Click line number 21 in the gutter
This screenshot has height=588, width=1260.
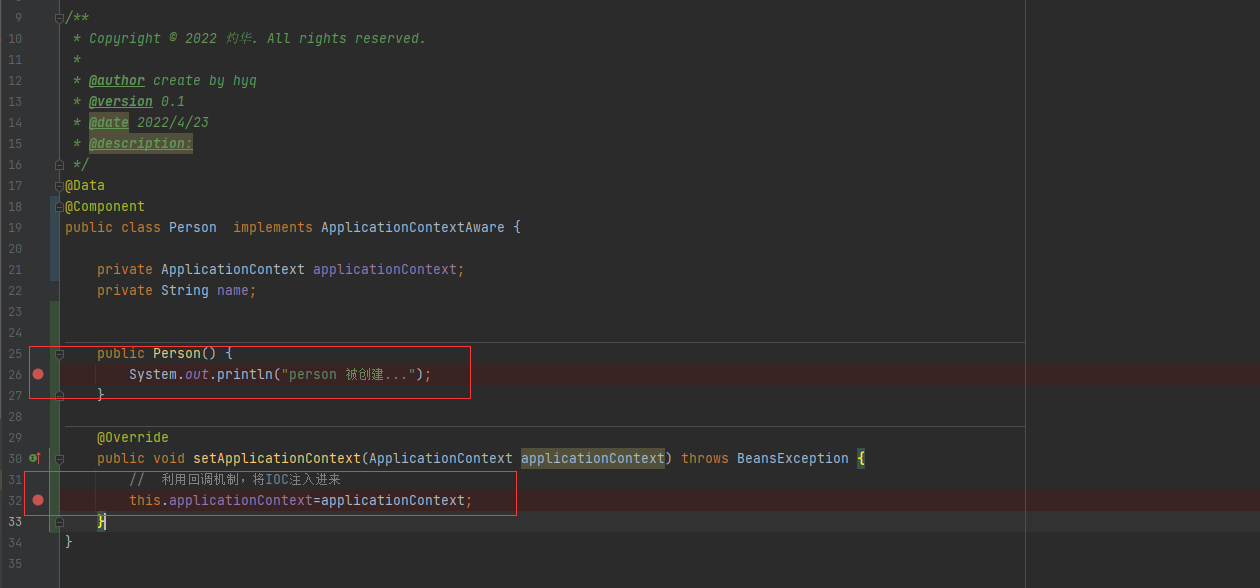pyautogui.click(x=15, y=269)
